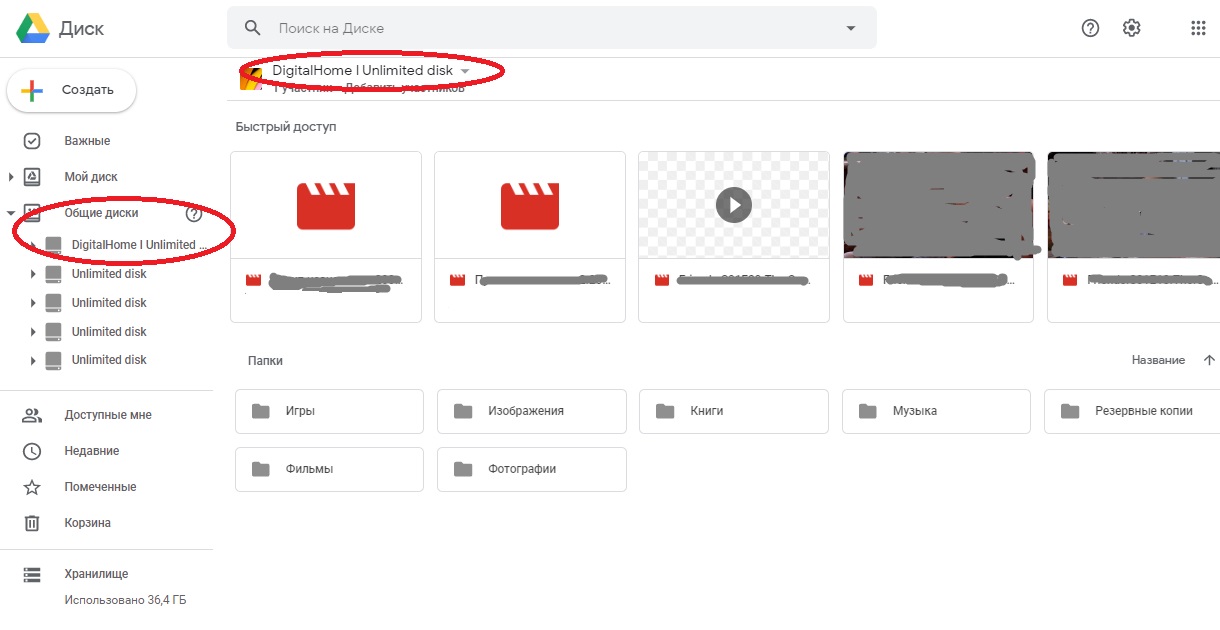
Task: Click the magnifier search icon
Action: pyautogui.click(x=254, y=28)
